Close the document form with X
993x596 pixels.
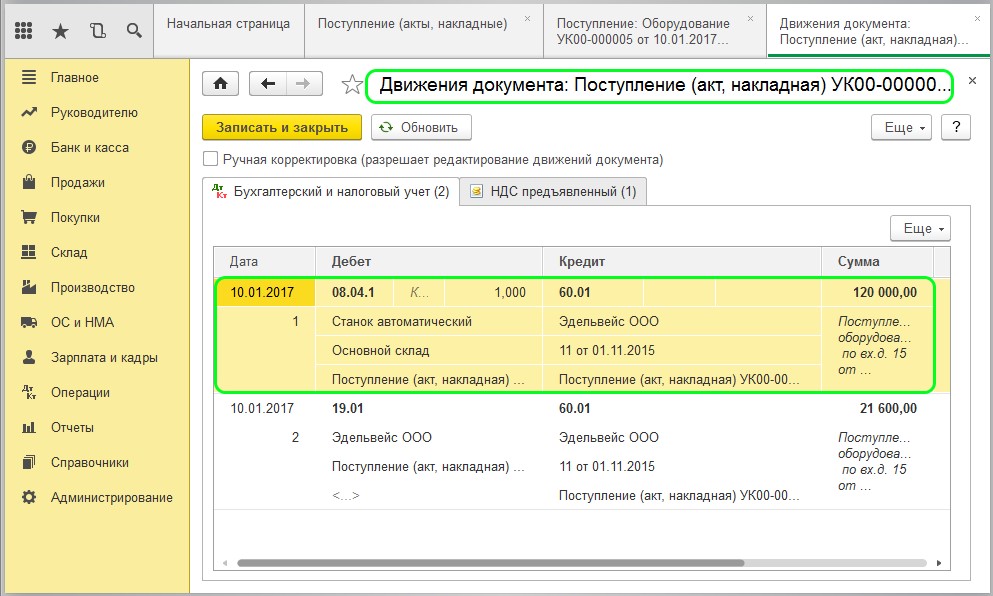pyautogui.click(x=972, y=80)
